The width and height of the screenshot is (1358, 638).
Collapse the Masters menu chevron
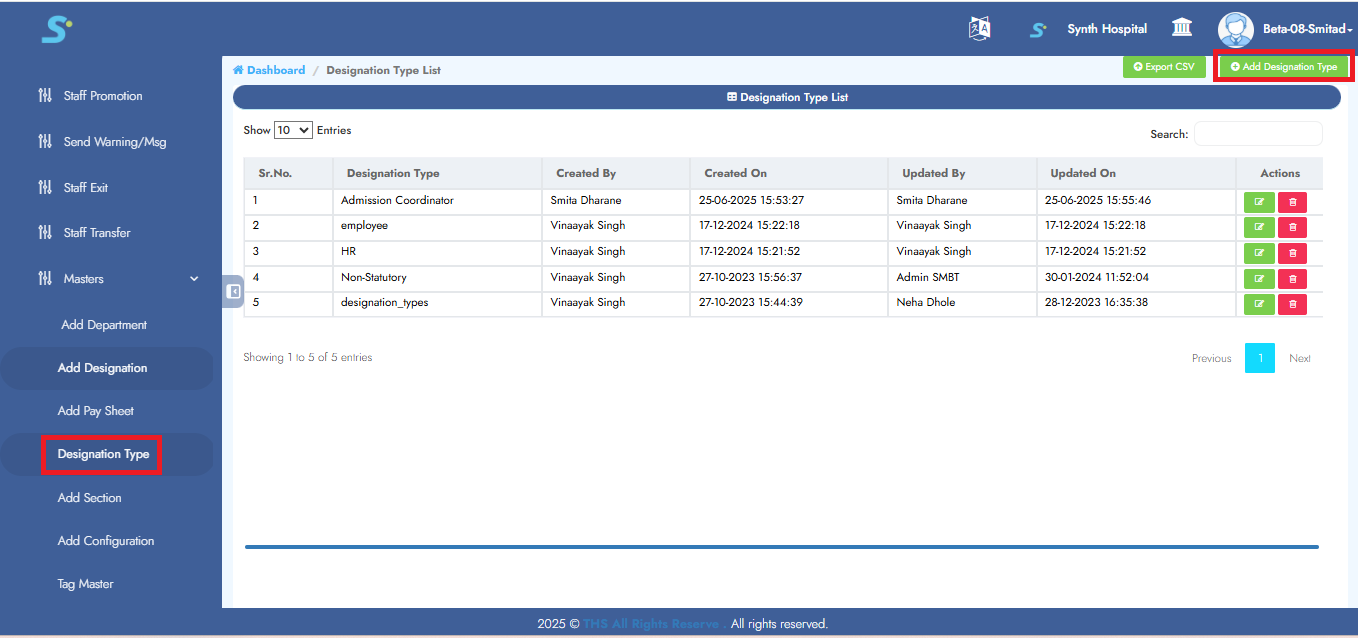point(193,278)
